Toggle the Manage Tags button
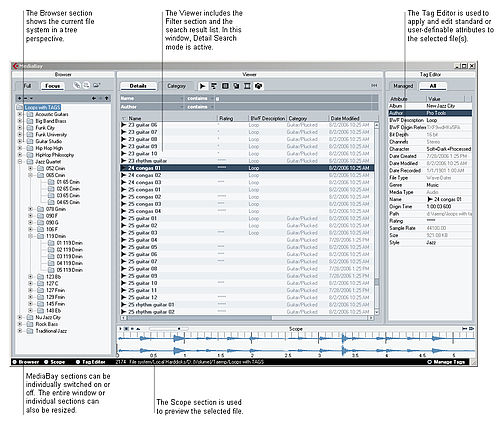 pos(446,362)
